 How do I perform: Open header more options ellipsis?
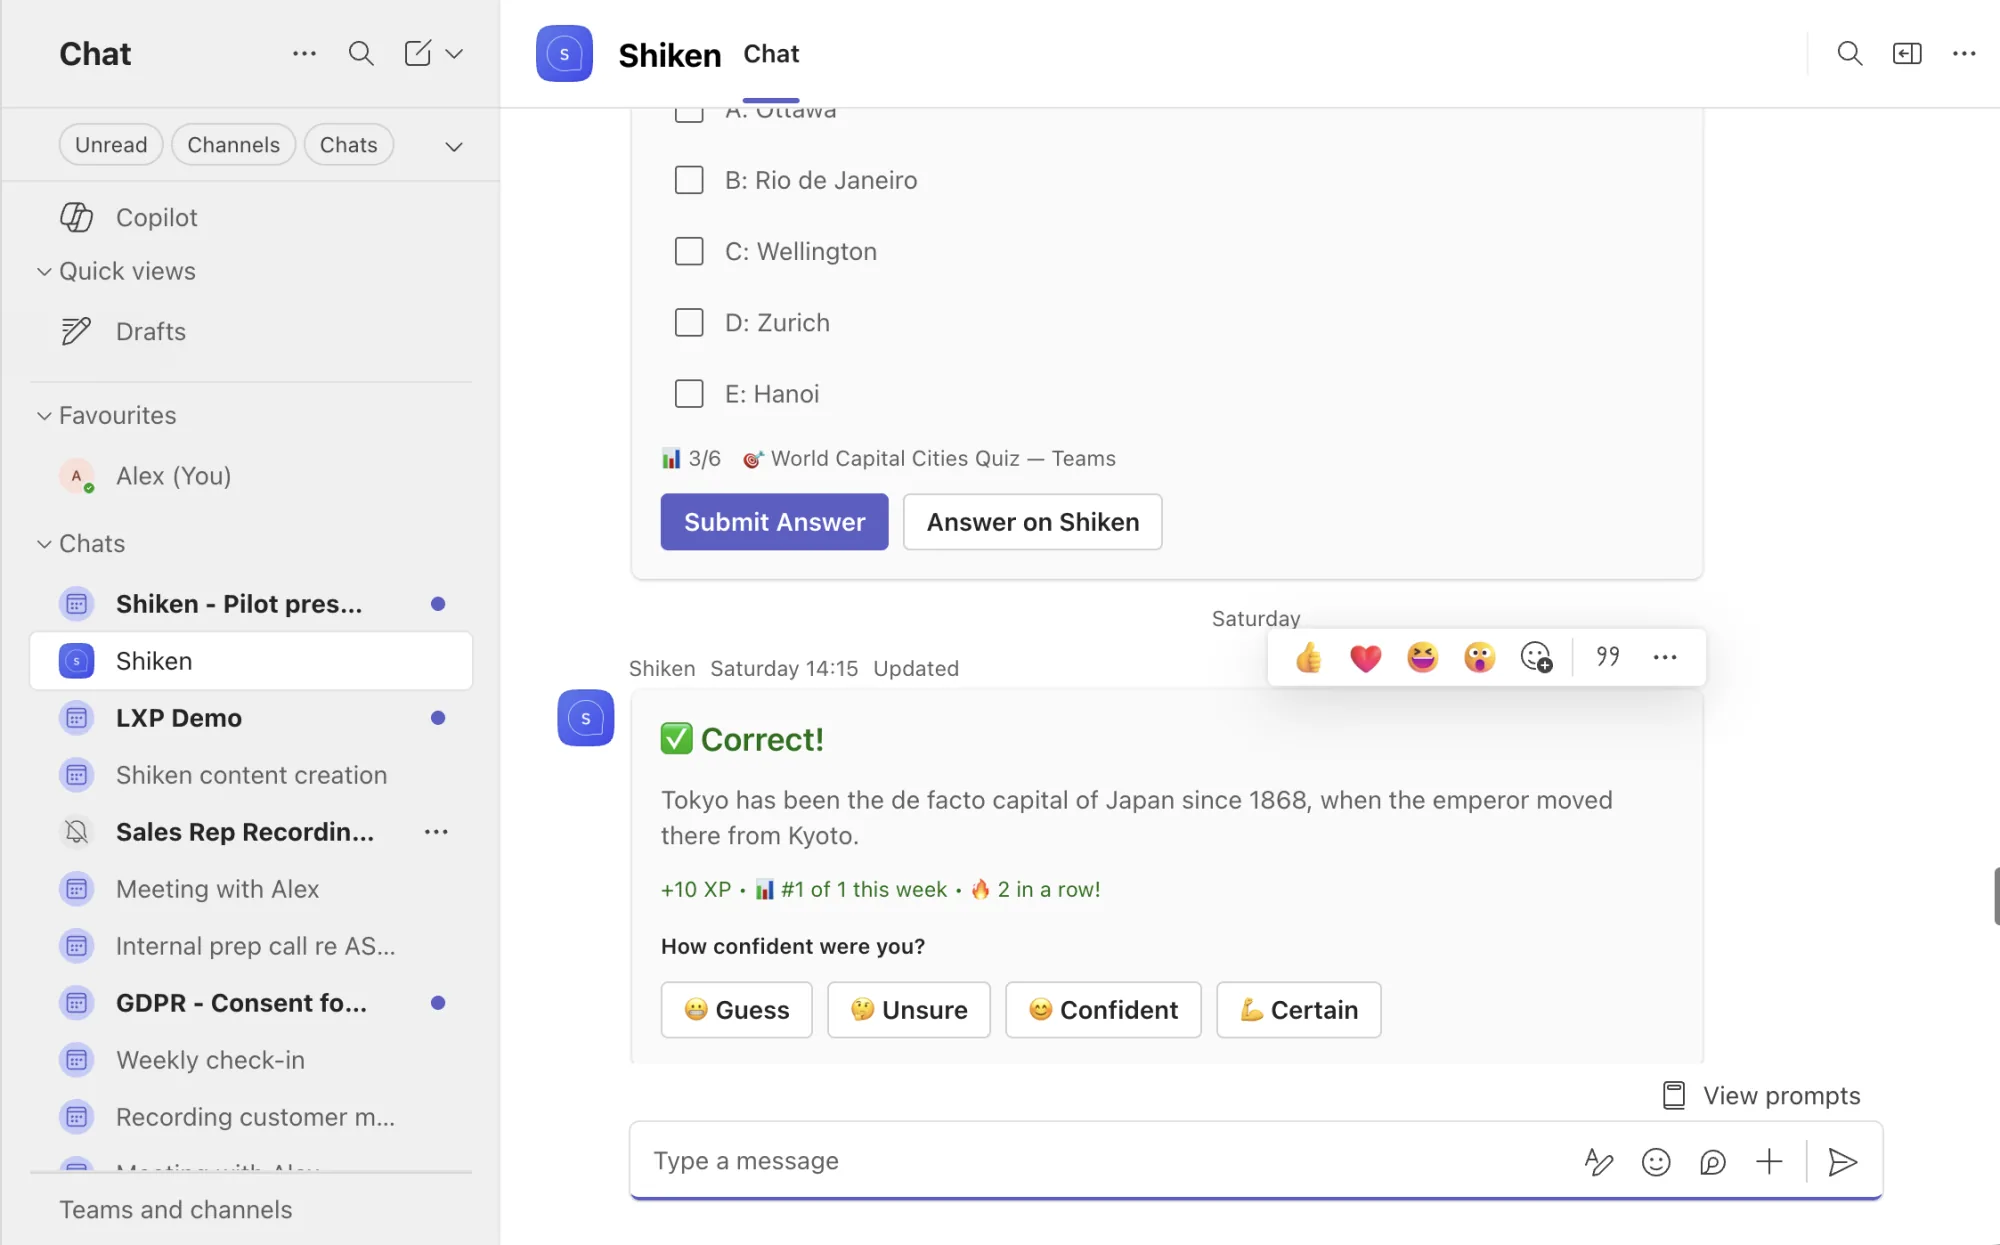pos(1964,53)
